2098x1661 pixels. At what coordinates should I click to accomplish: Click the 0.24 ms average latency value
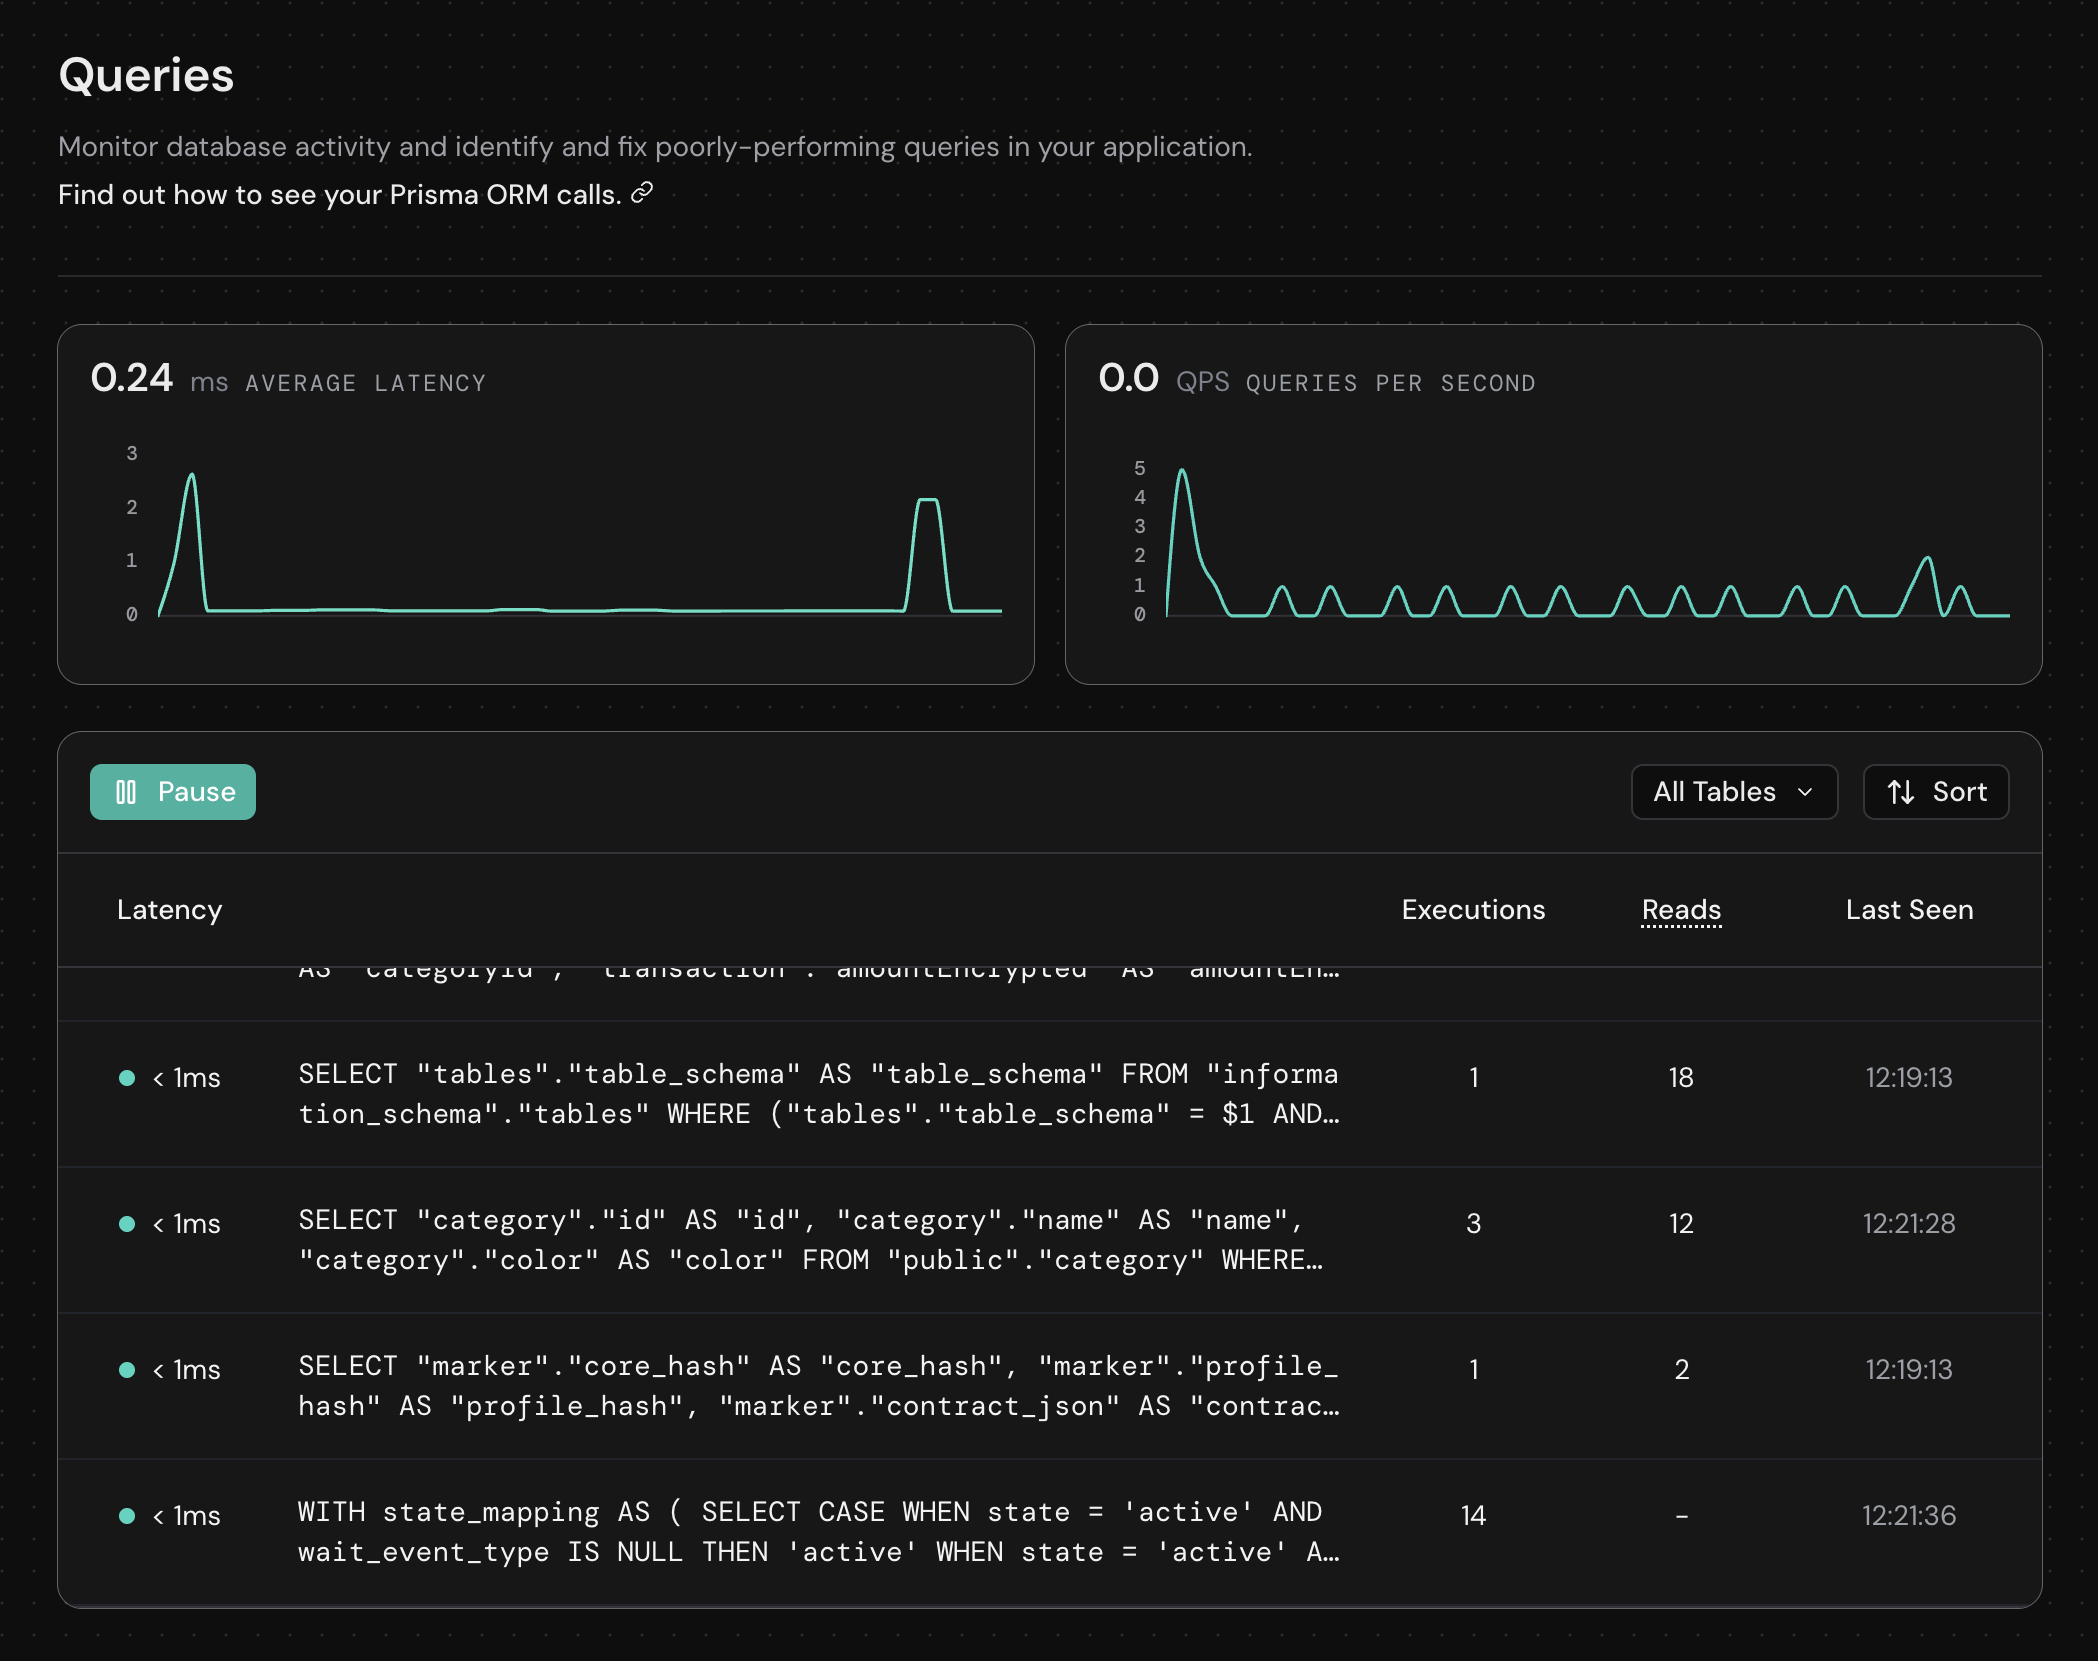click(132, 378)
